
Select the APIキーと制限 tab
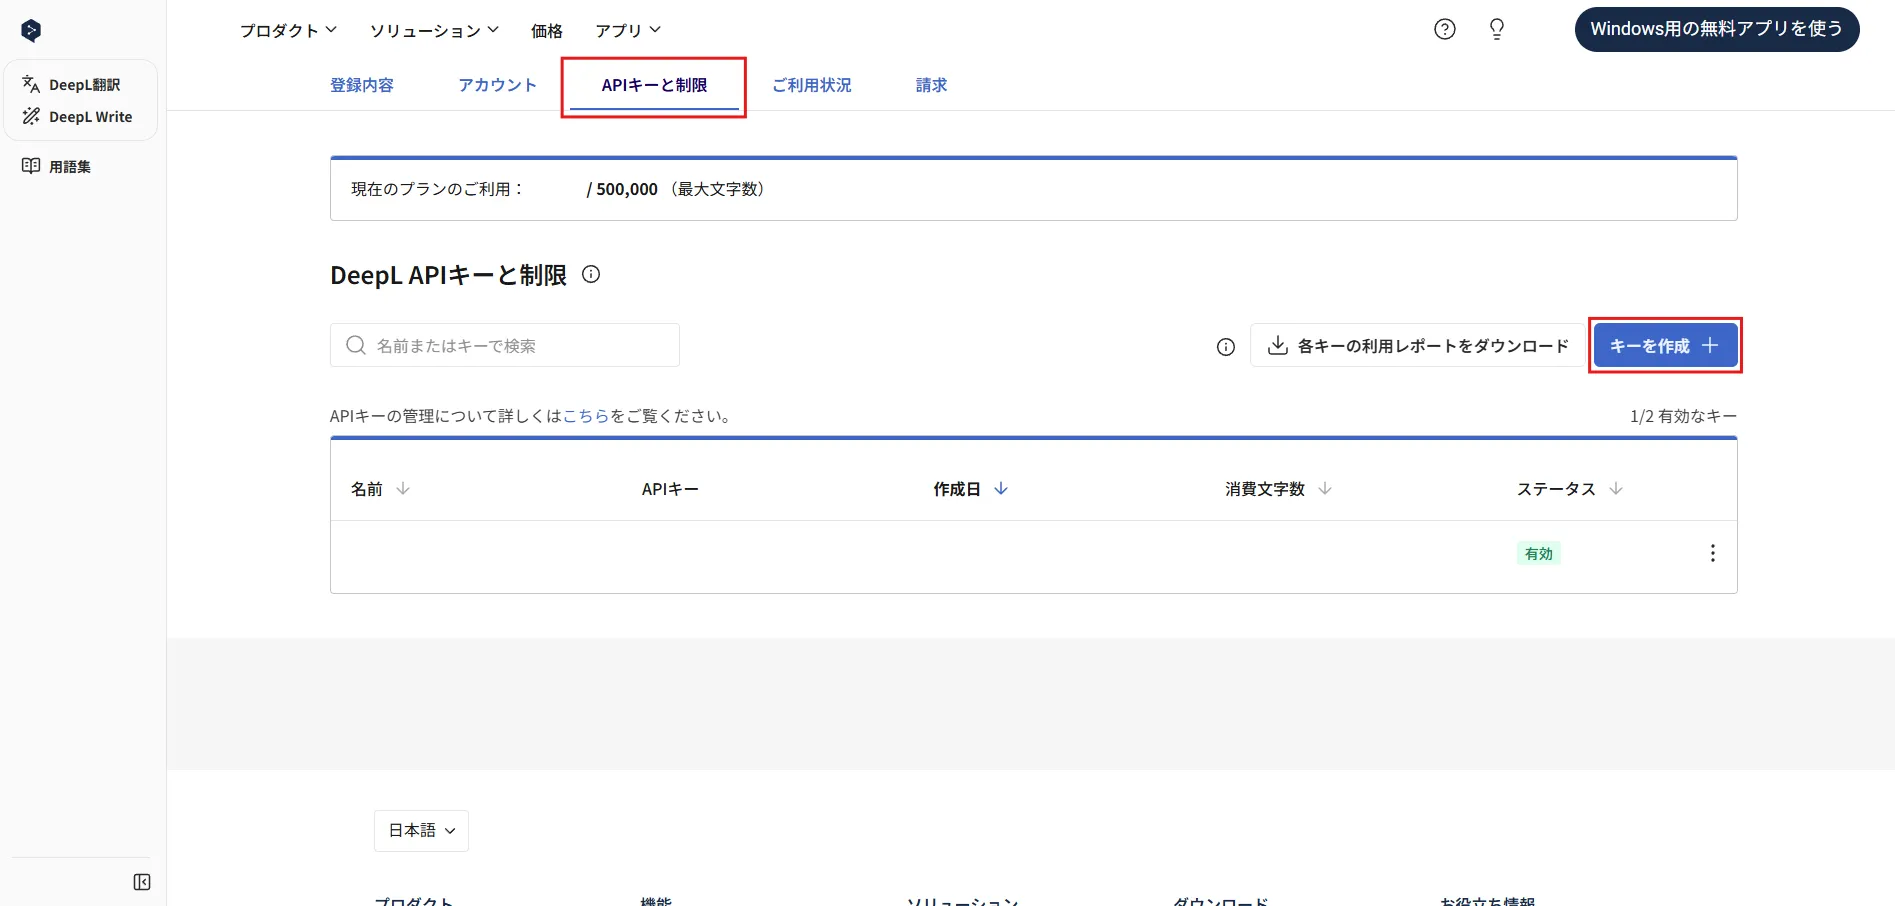[654, 85]
